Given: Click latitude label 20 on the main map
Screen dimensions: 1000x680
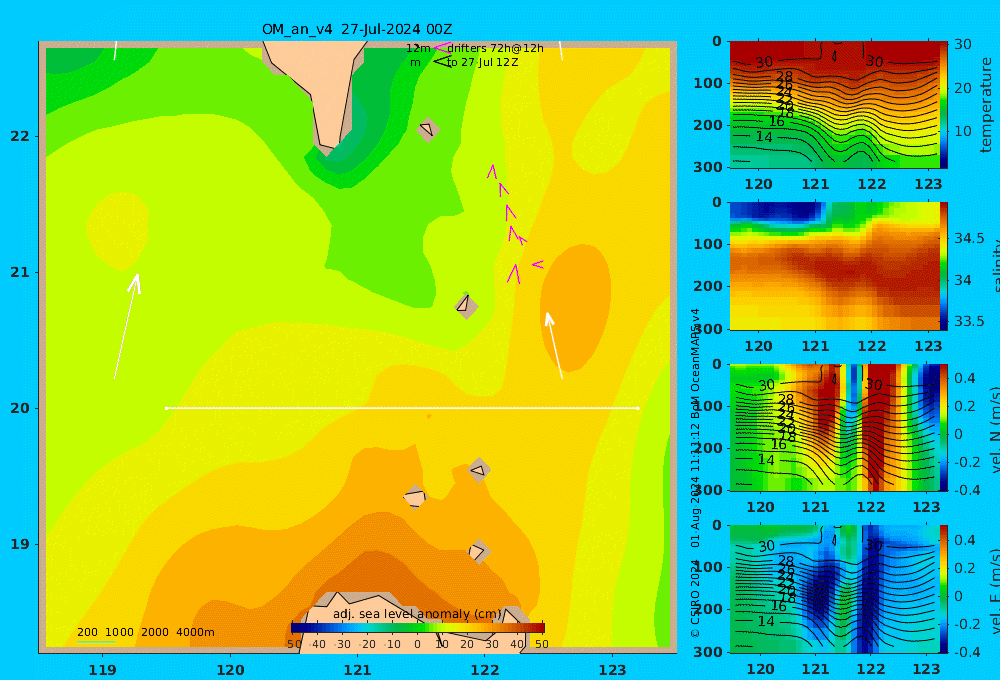Looking at the screenshot, I should point(20,408).
